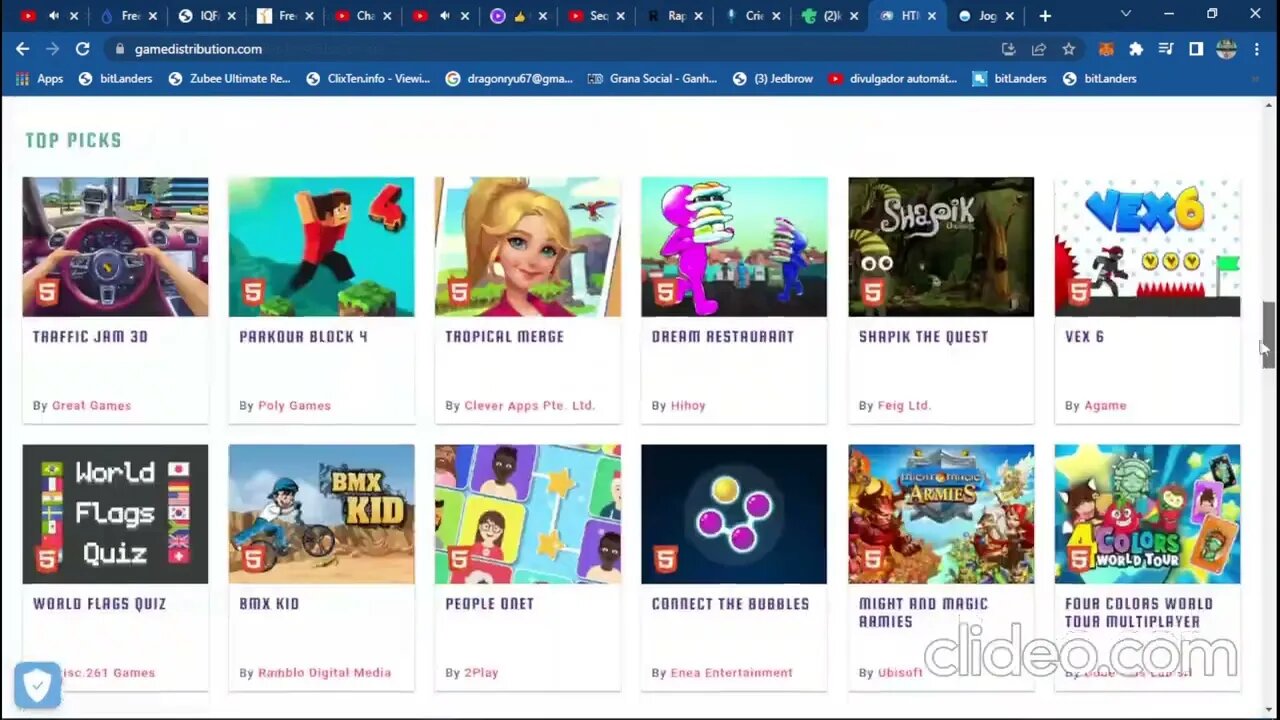The width and height of the screenshot is (1280, 720).
Task: View site info via the lock icon
Action: pos(120,49)
